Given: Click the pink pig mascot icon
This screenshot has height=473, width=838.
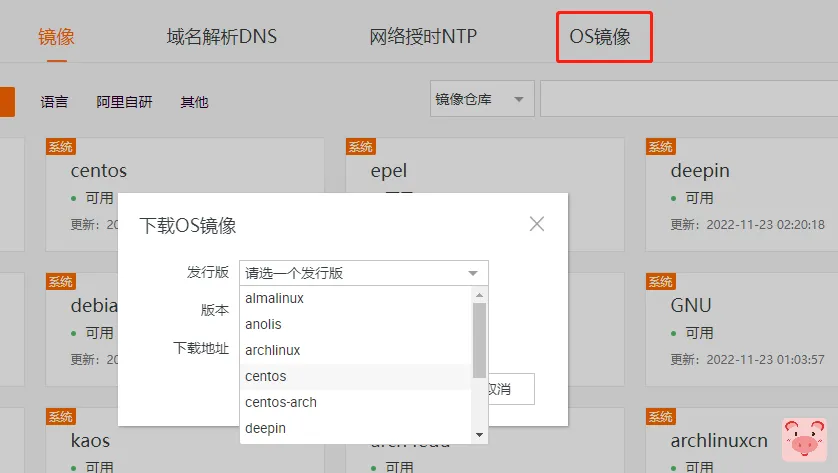Looking at the screenshot, I should 804,439.
